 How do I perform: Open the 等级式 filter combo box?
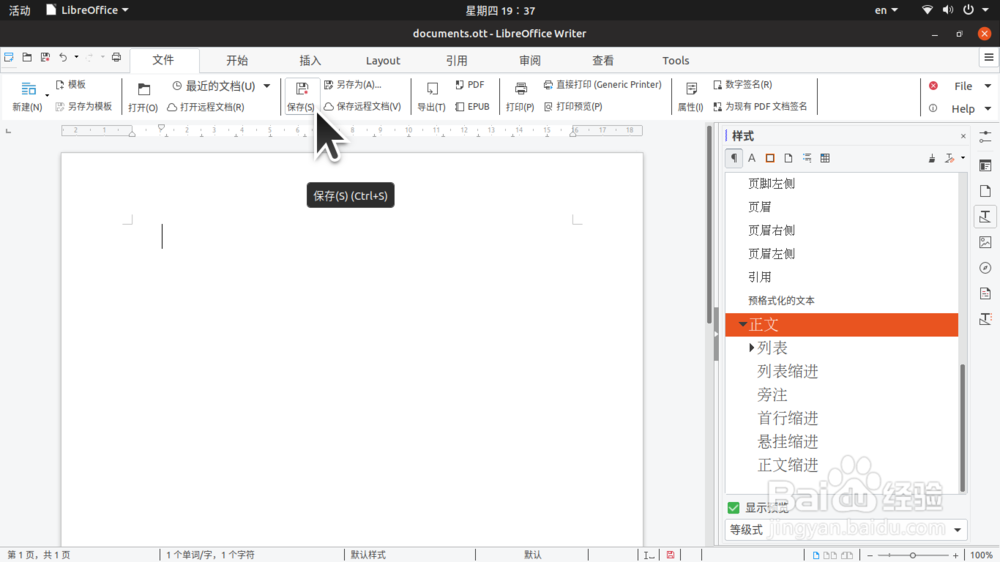tap(846, 530)
